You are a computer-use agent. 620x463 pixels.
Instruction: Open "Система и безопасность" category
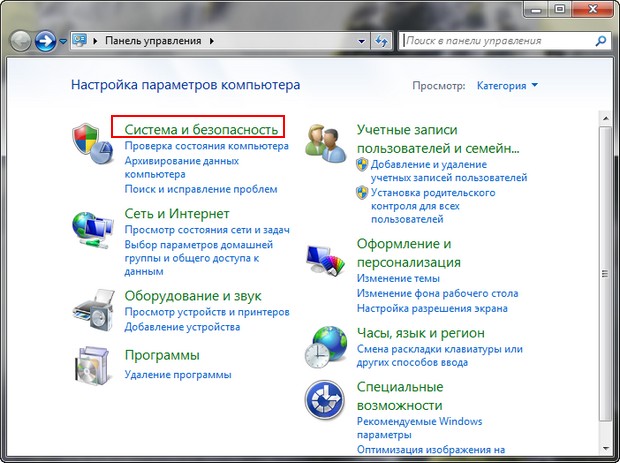coord(201,129)
